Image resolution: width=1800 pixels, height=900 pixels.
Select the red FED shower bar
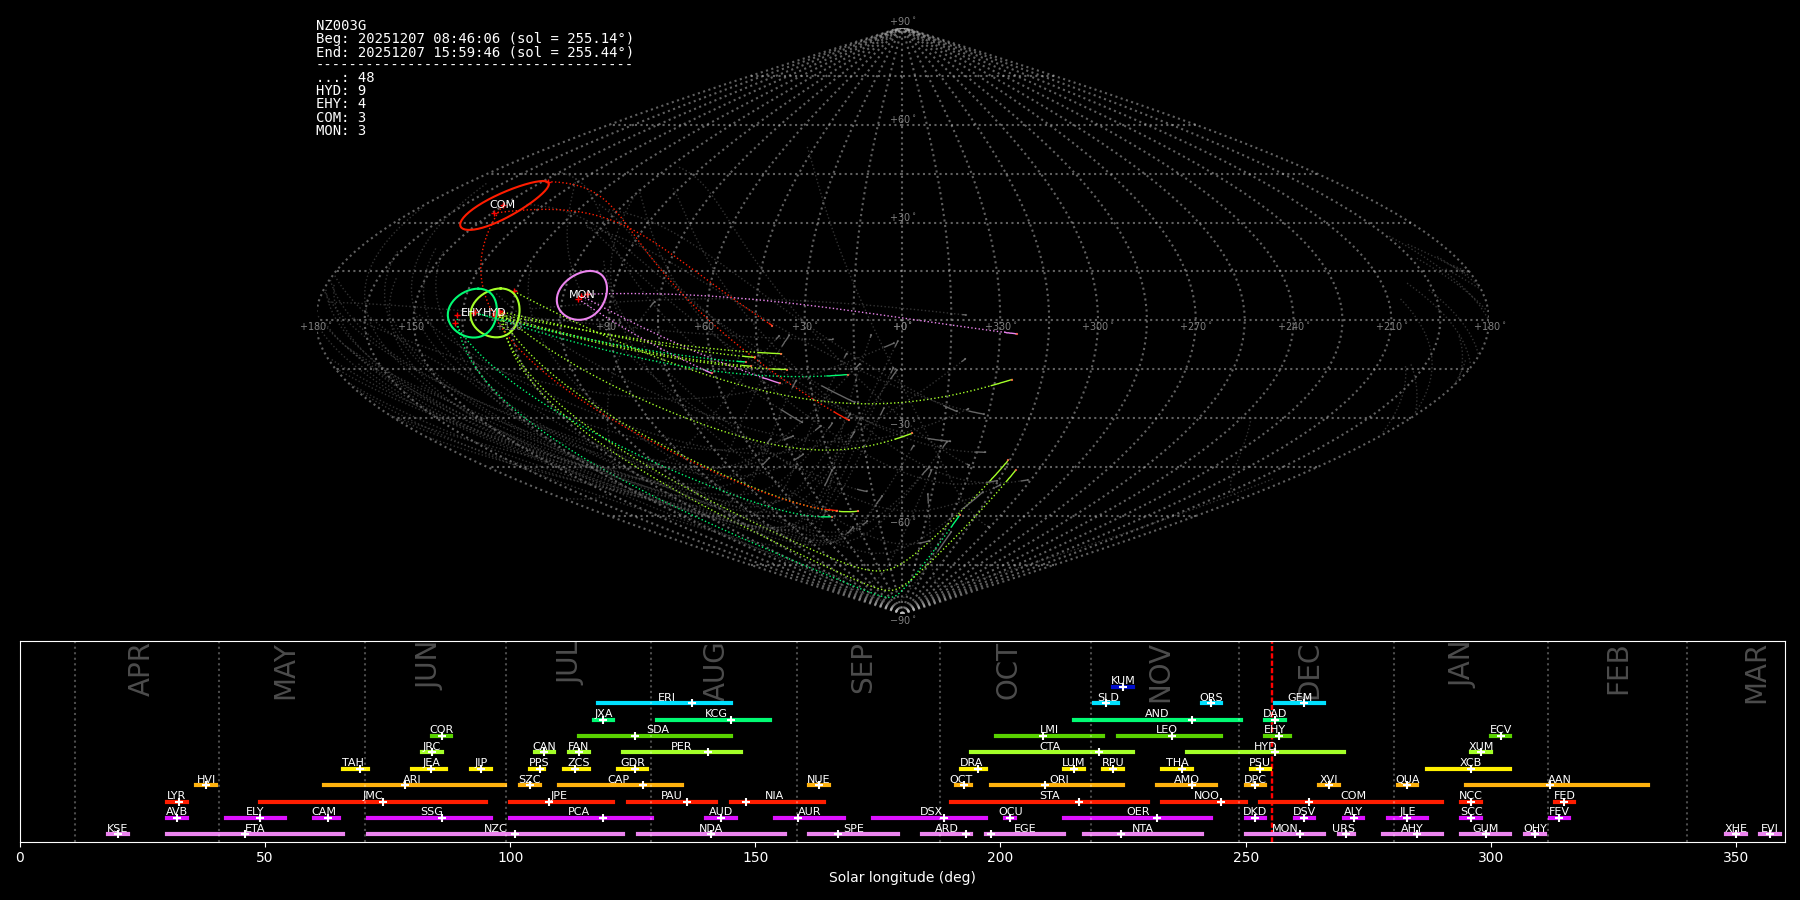(1564, 802)
